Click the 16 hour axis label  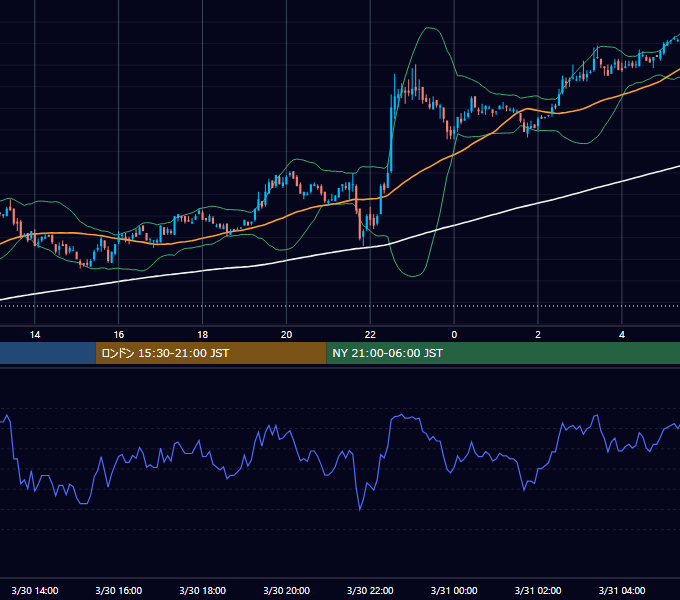tap(118, 335)
